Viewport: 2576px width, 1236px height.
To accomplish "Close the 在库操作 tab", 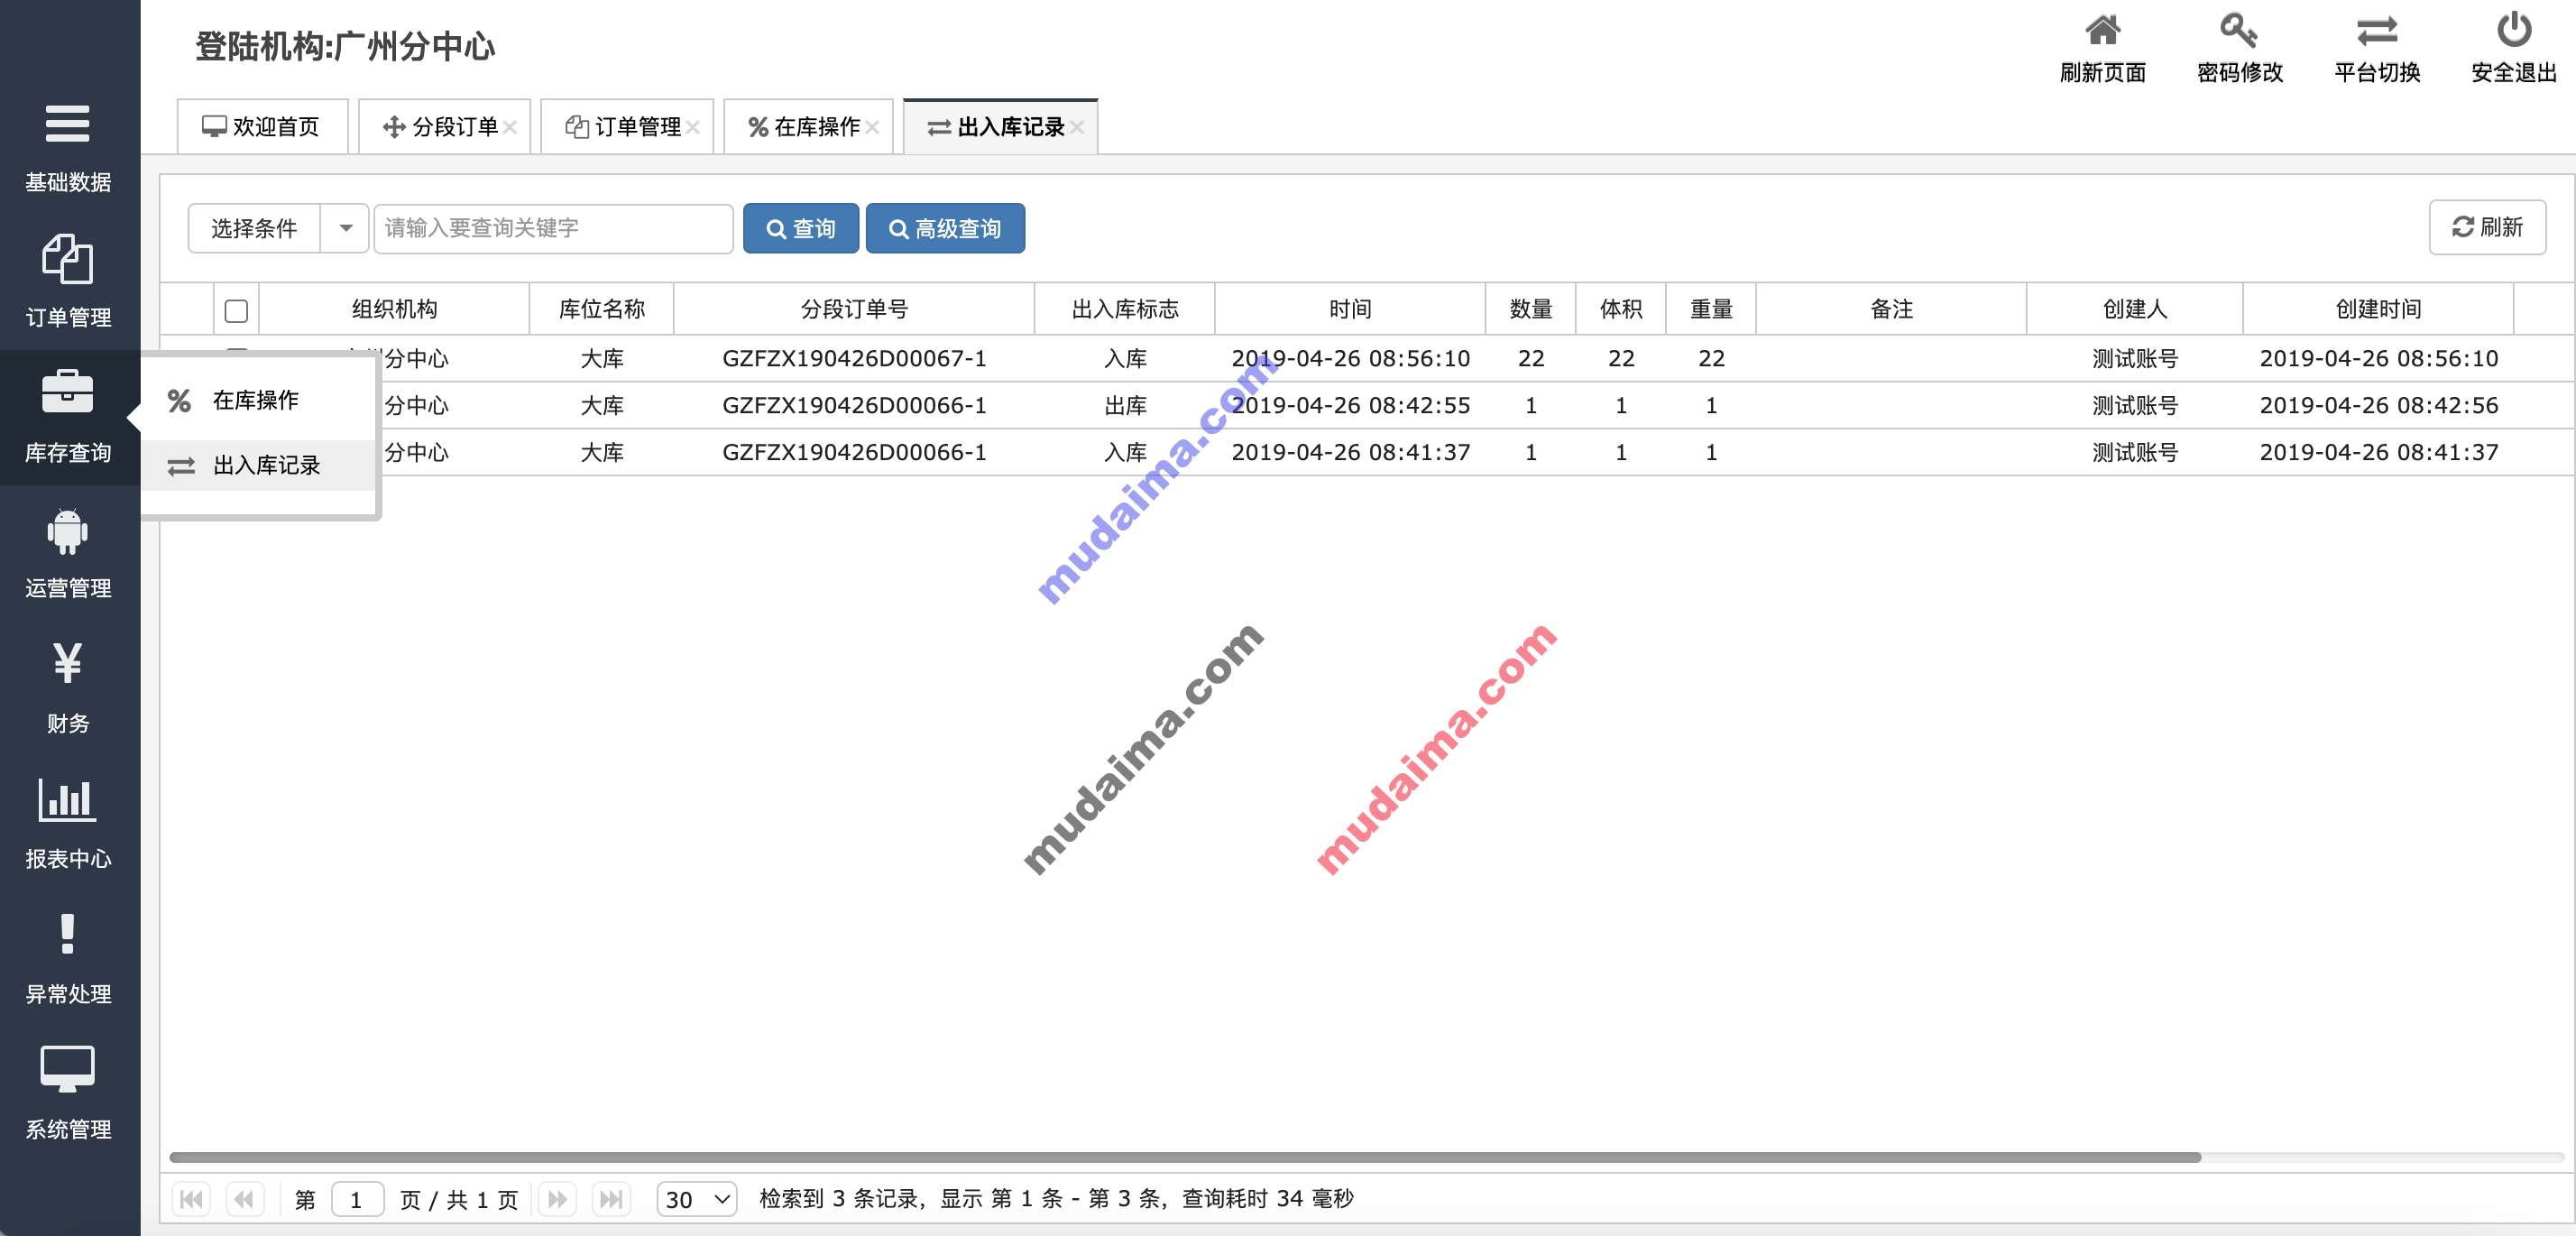I will pos(872,127).
